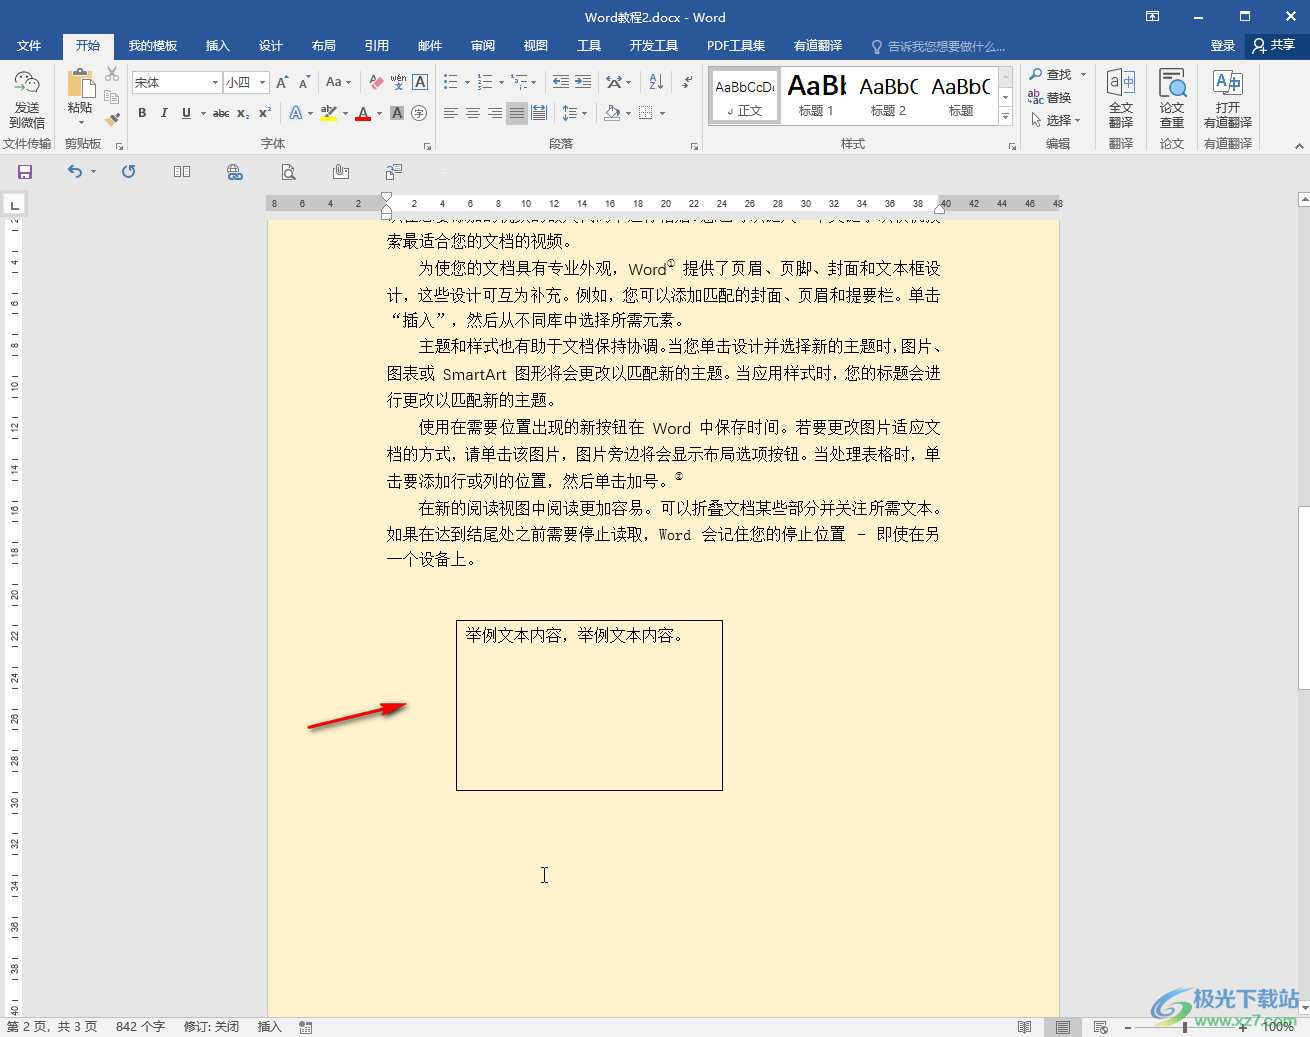Click the Find (查找) button
Image resolution: width=1310 pixels, height=1037 pixels.
[1050, 74]
